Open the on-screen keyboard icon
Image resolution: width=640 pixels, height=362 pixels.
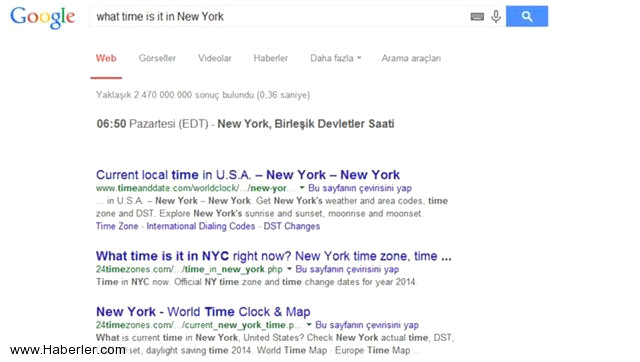pos(477,17)
